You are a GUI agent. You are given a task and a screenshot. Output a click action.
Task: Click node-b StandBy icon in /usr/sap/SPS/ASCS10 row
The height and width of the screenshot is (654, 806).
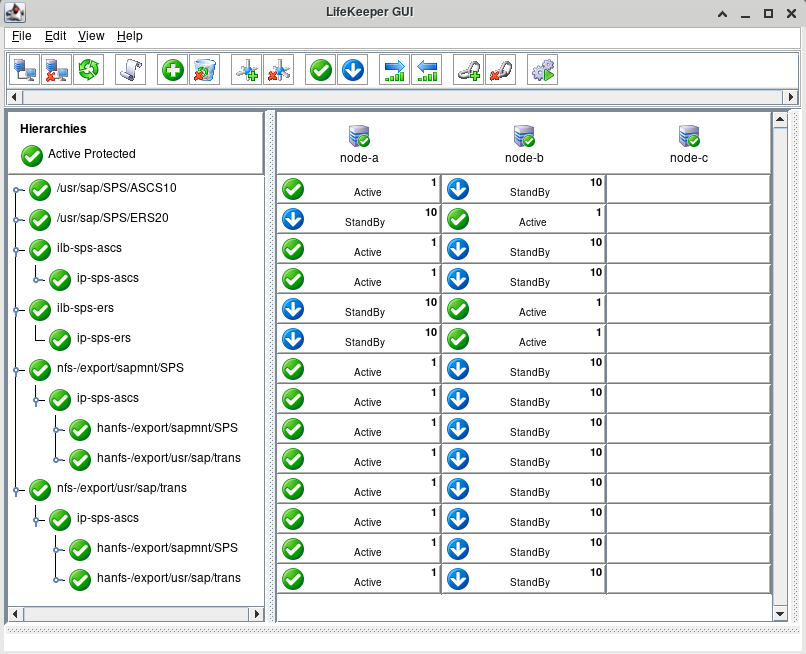click(x=458, y=189)
